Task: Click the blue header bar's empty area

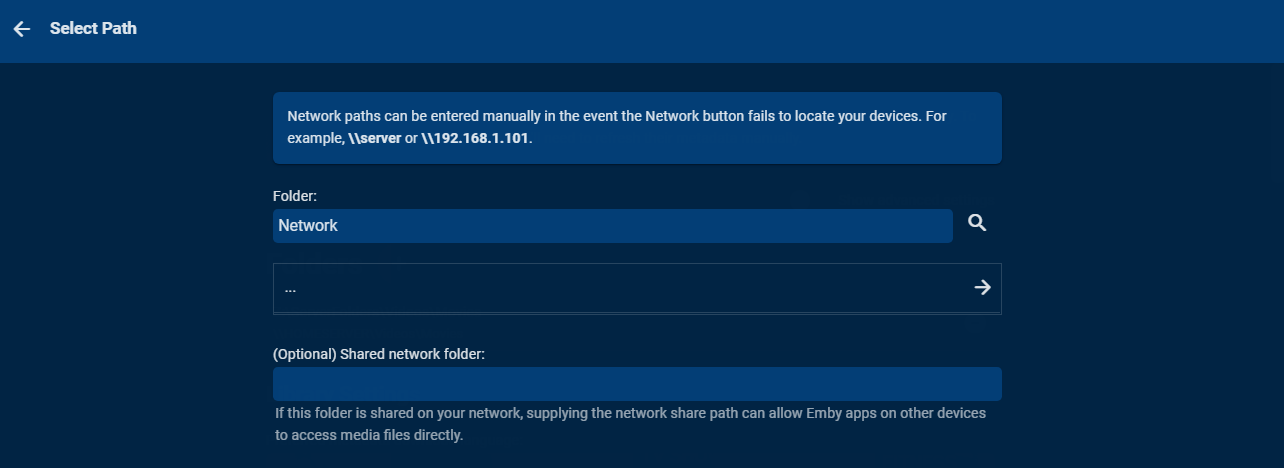Action: (700, 30)
